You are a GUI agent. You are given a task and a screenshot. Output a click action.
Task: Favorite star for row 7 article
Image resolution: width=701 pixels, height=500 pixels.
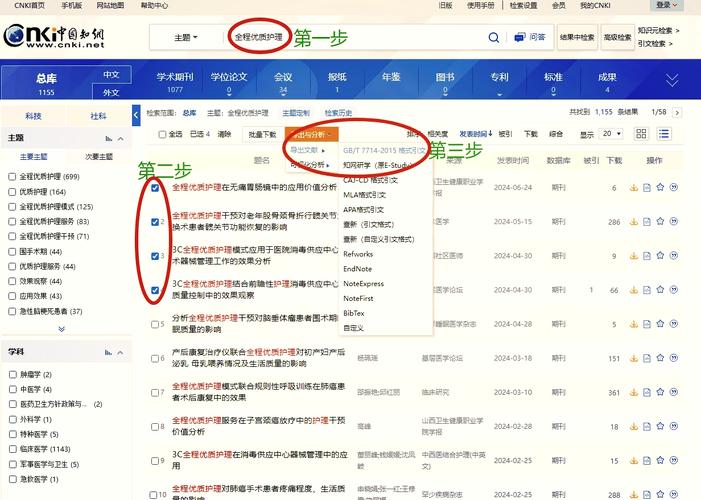pos(660,392)
